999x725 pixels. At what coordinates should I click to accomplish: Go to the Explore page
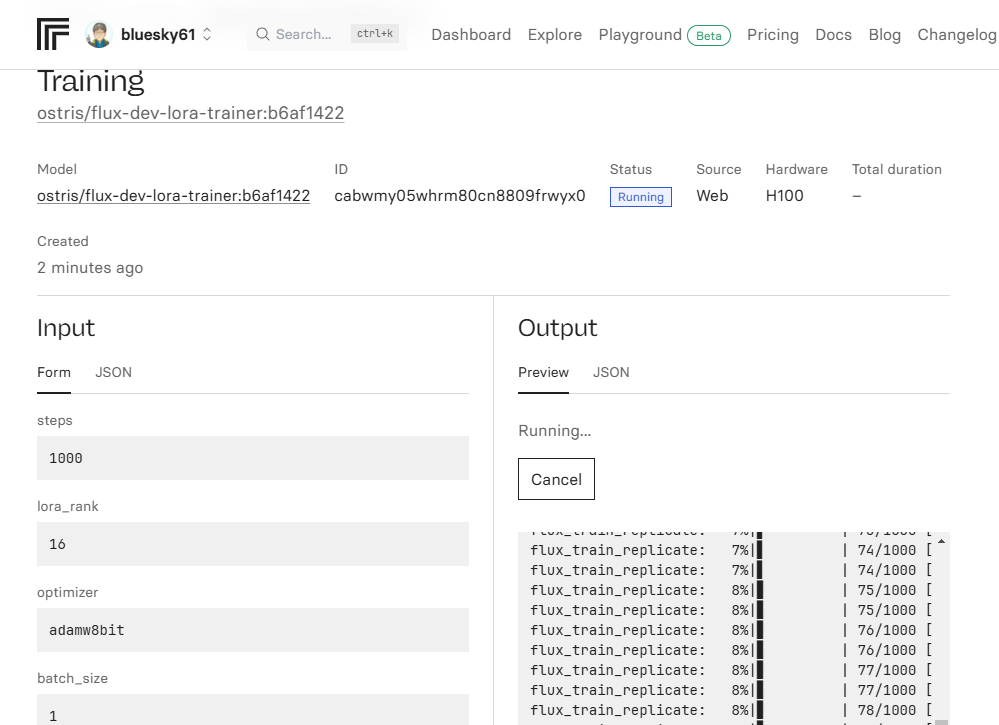[x=554, y=34]
